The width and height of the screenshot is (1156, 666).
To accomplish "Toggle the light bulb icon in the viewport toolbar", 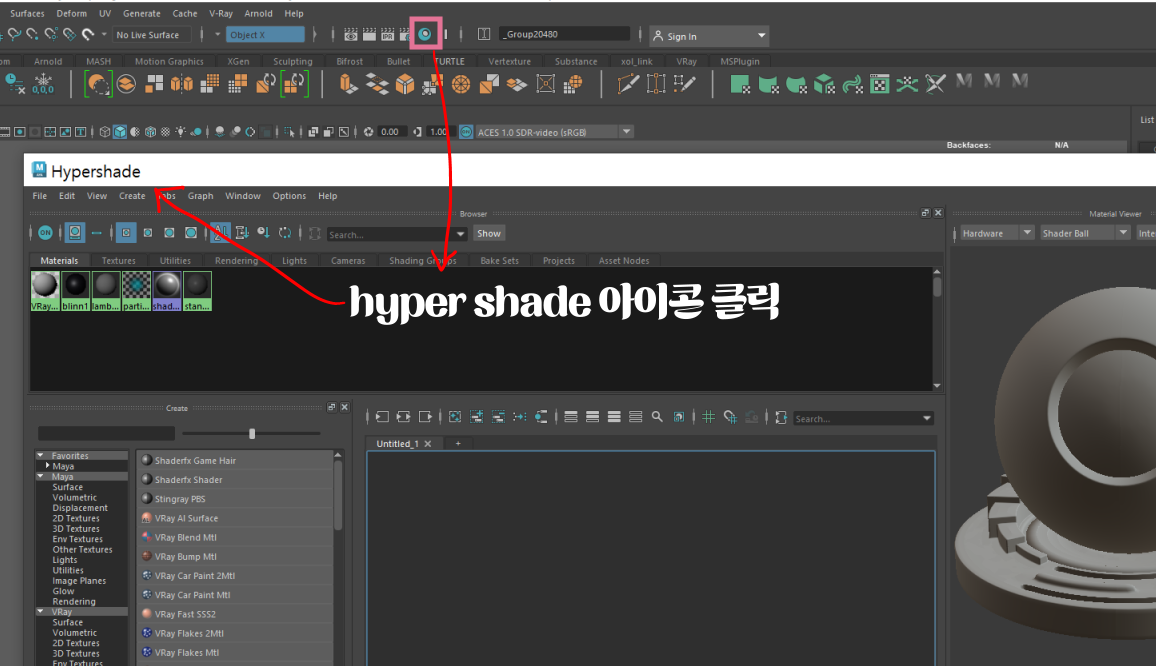I will click(x=180, y=132).
